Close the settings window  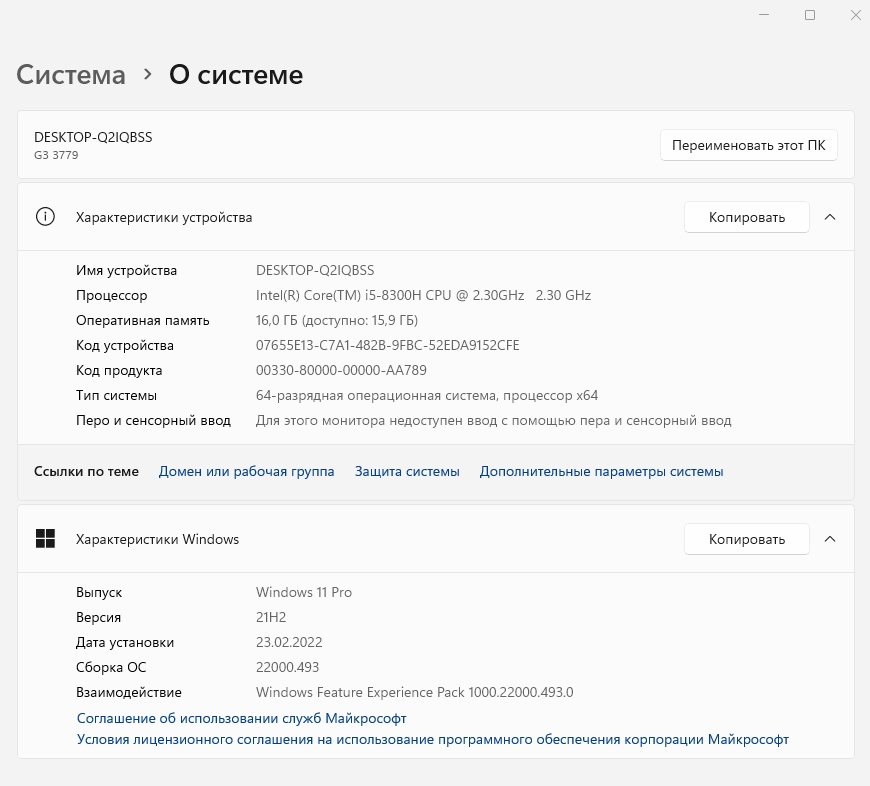click(856, 15)
